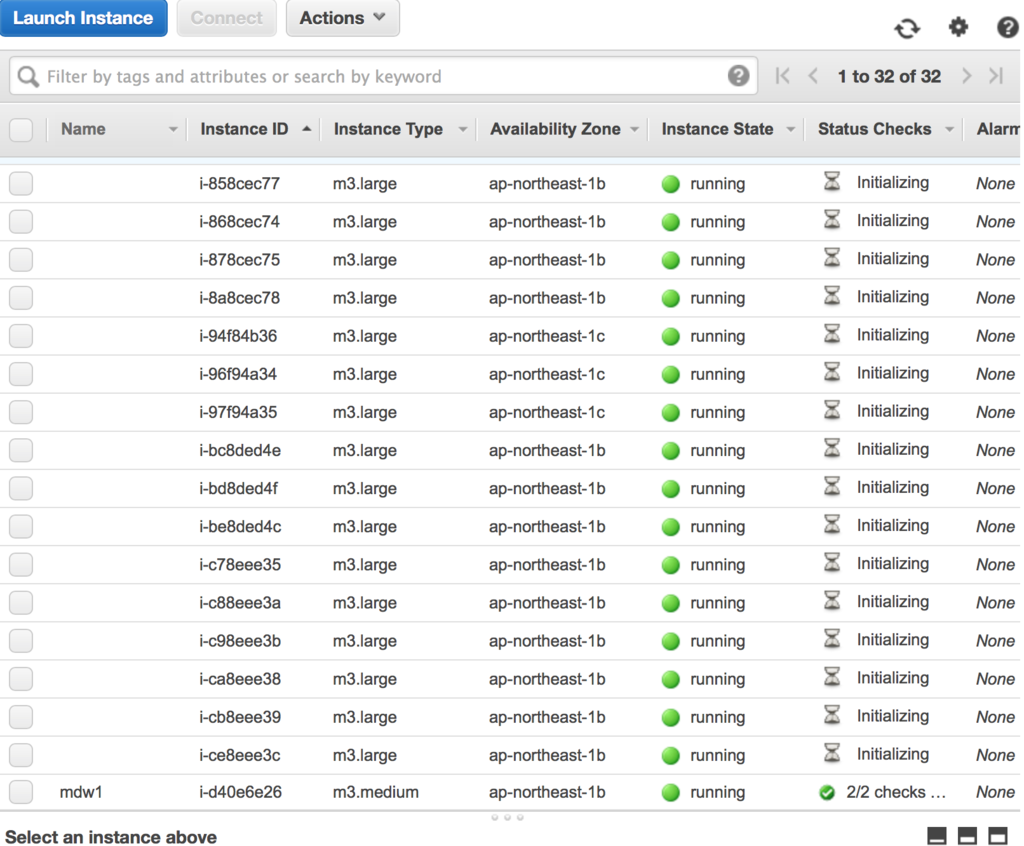Sort by Instance Type column header
Screen dimensions: 1024x846
coord(388,129)
